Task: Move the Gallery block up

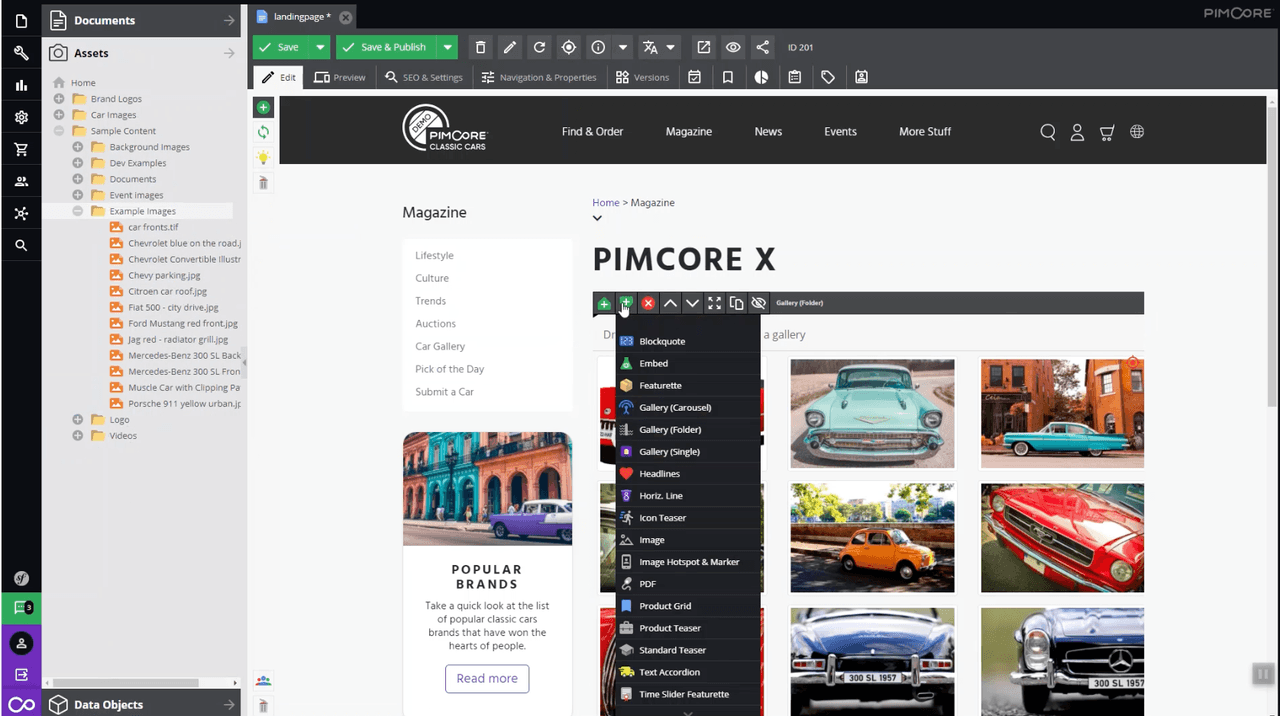Action: pyautogui.click(x=670, y=303)
